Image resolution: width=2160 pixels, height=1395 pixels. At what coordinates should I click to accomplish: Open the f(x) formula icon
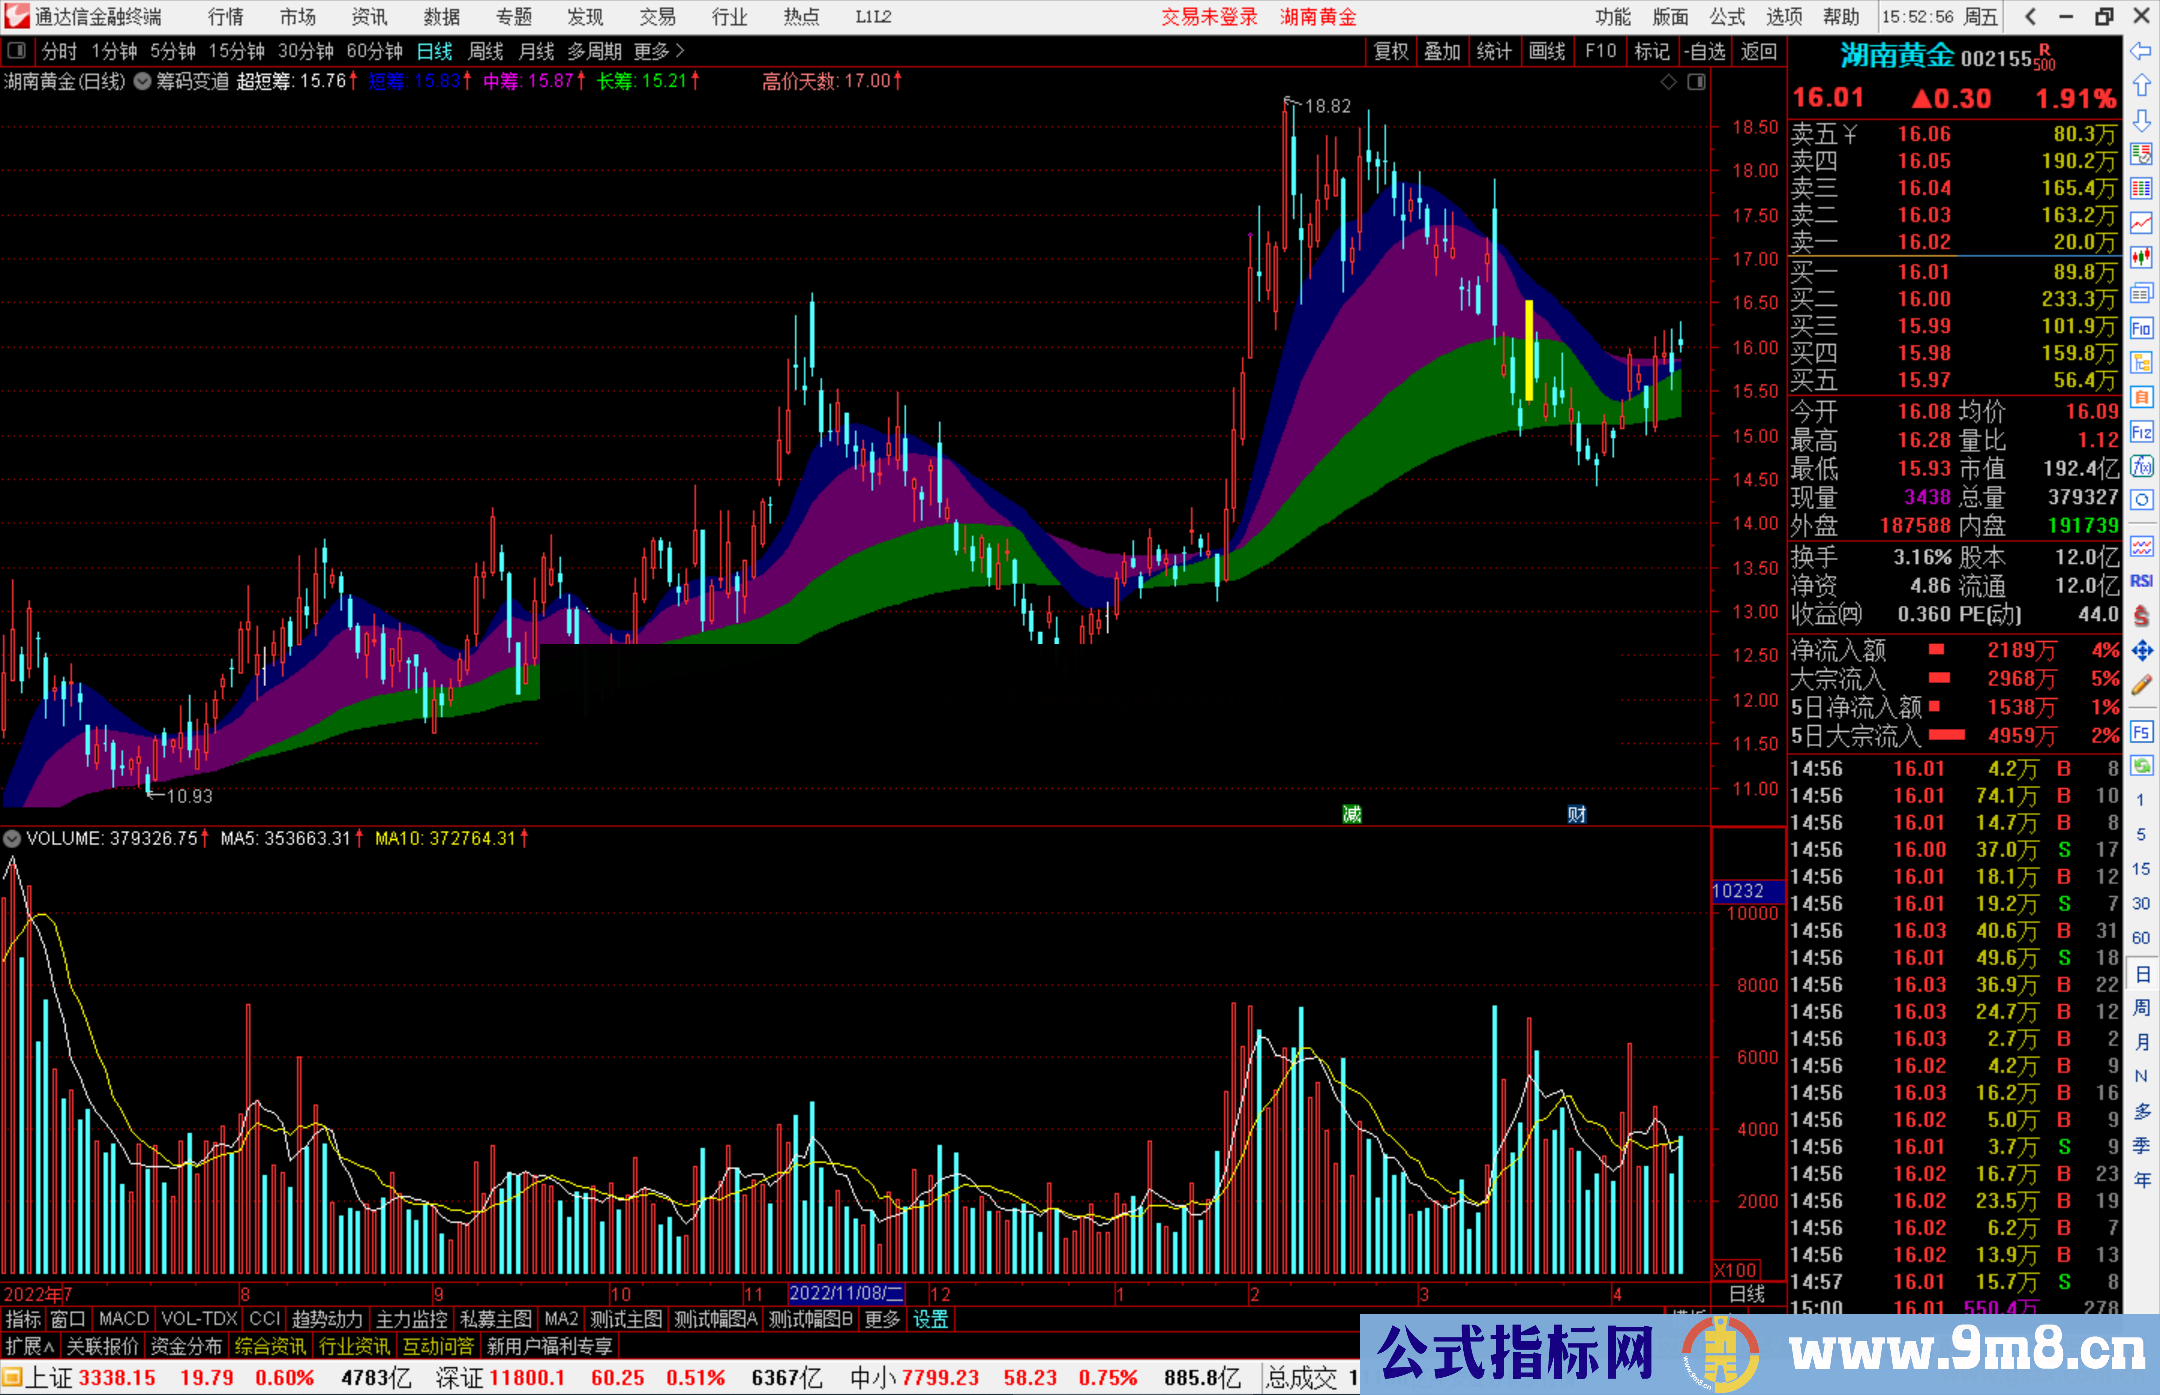[2141, 466]
